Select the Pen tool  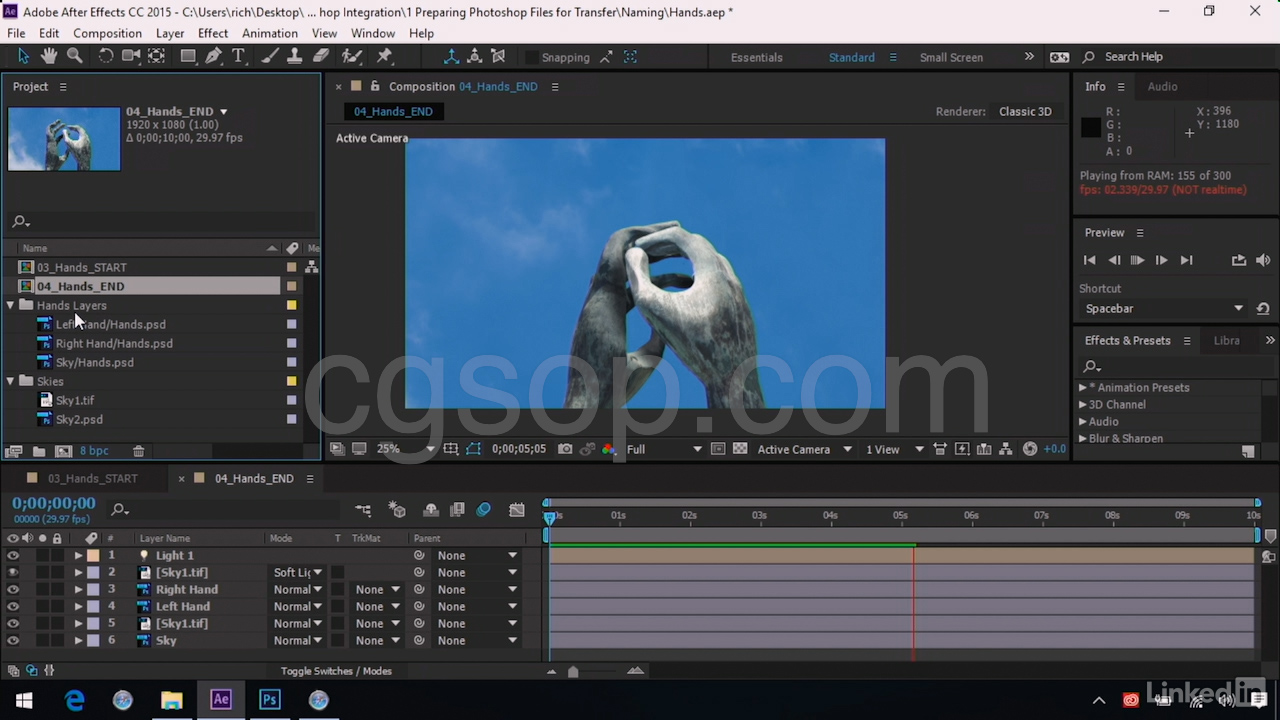click(x=213, y=57)
